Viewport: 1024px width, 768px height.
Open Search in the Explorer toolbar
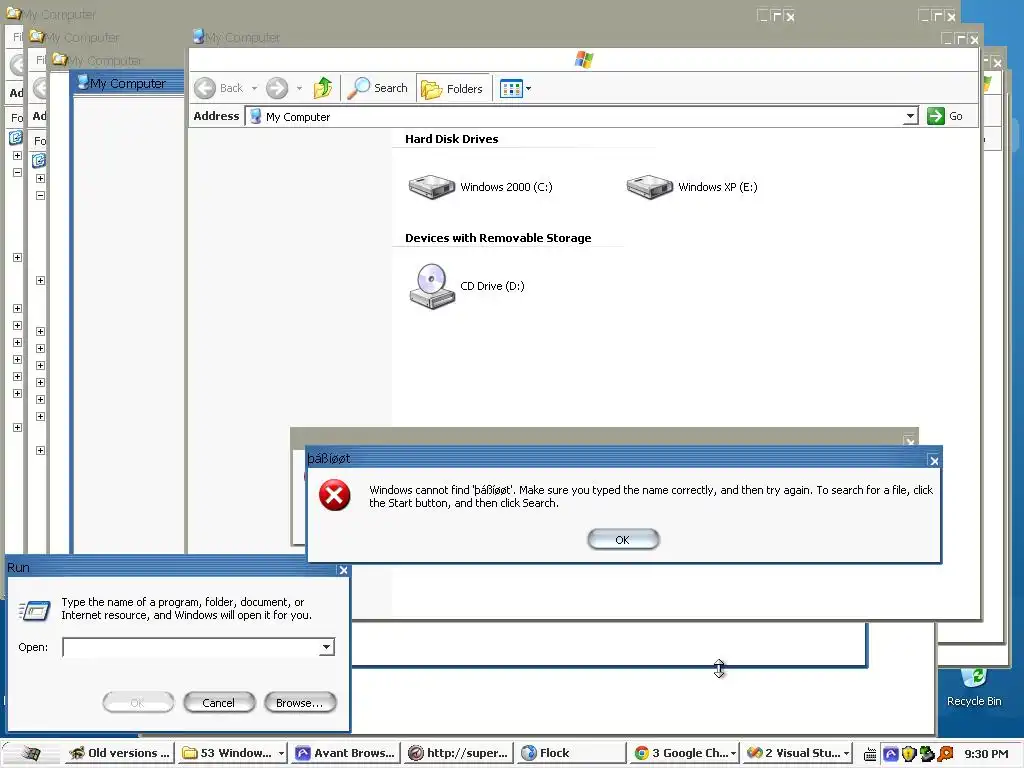click(x=377, y=88)
